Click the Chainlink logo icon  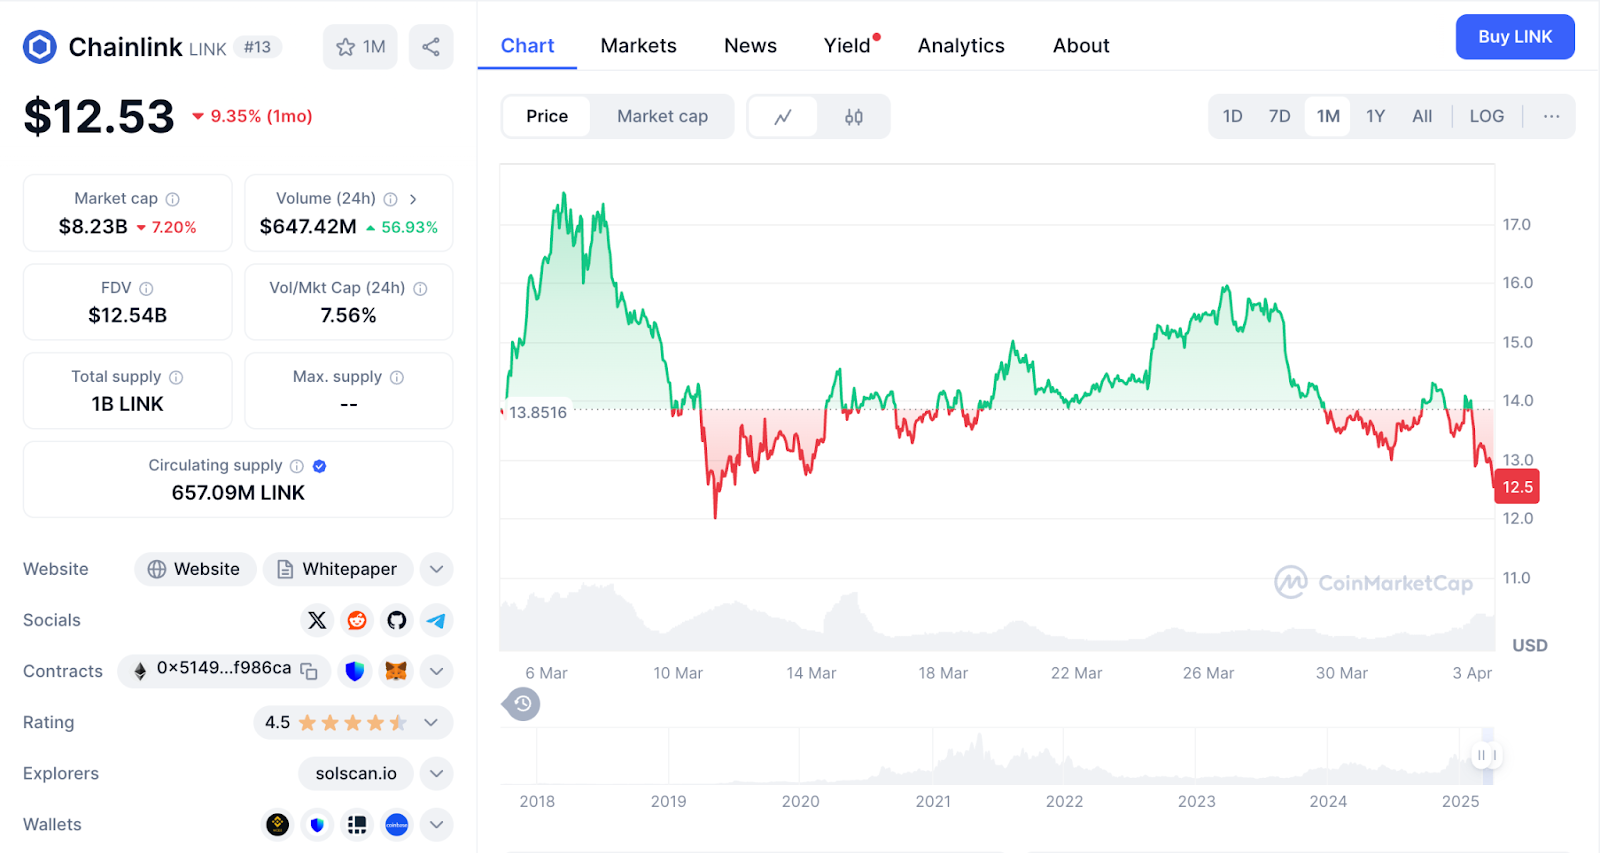pos(40,47)
